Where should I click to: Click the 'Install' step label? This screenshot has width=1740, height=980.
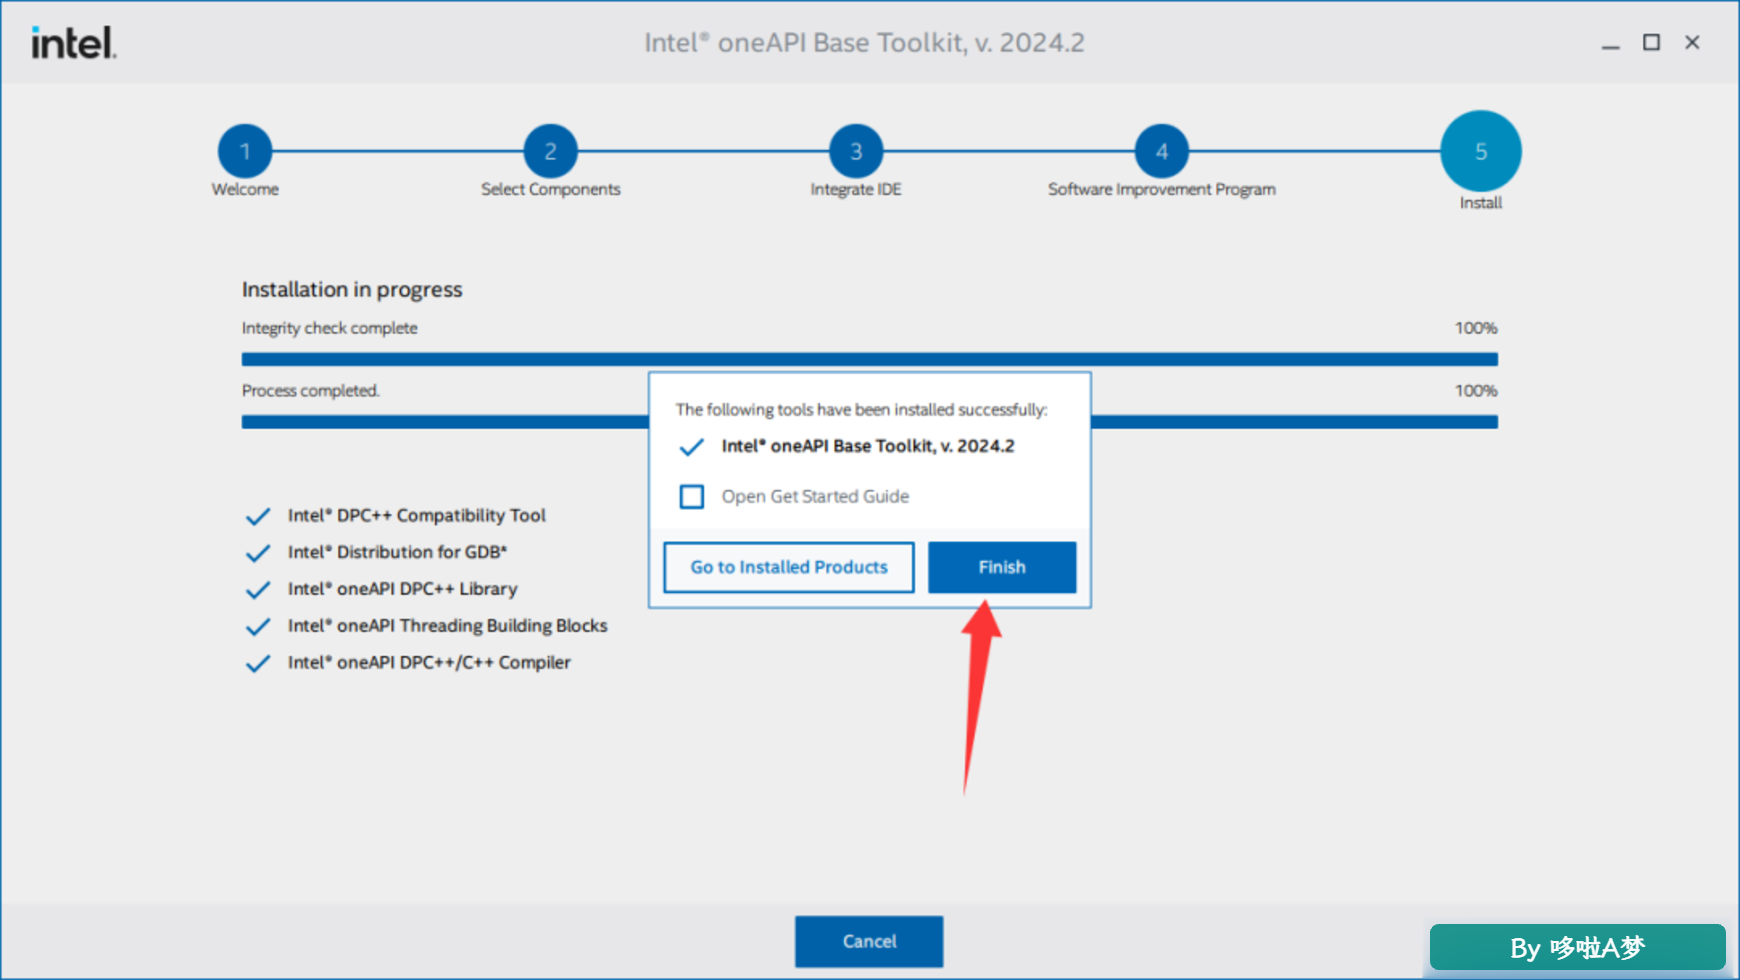tap(1481, 203)
